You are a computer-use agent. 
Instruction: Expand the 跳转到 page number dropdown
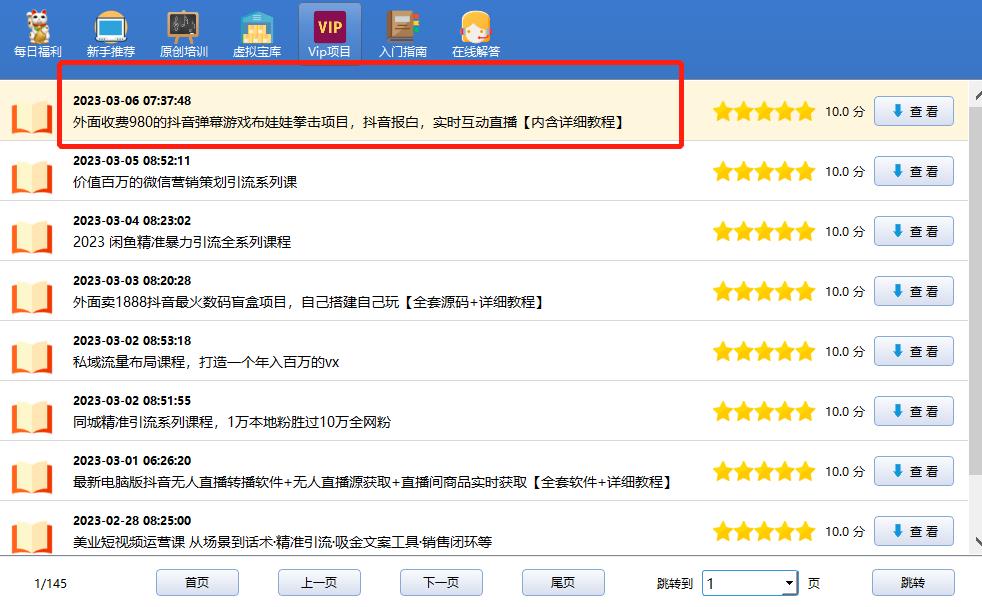pos(789,583)
